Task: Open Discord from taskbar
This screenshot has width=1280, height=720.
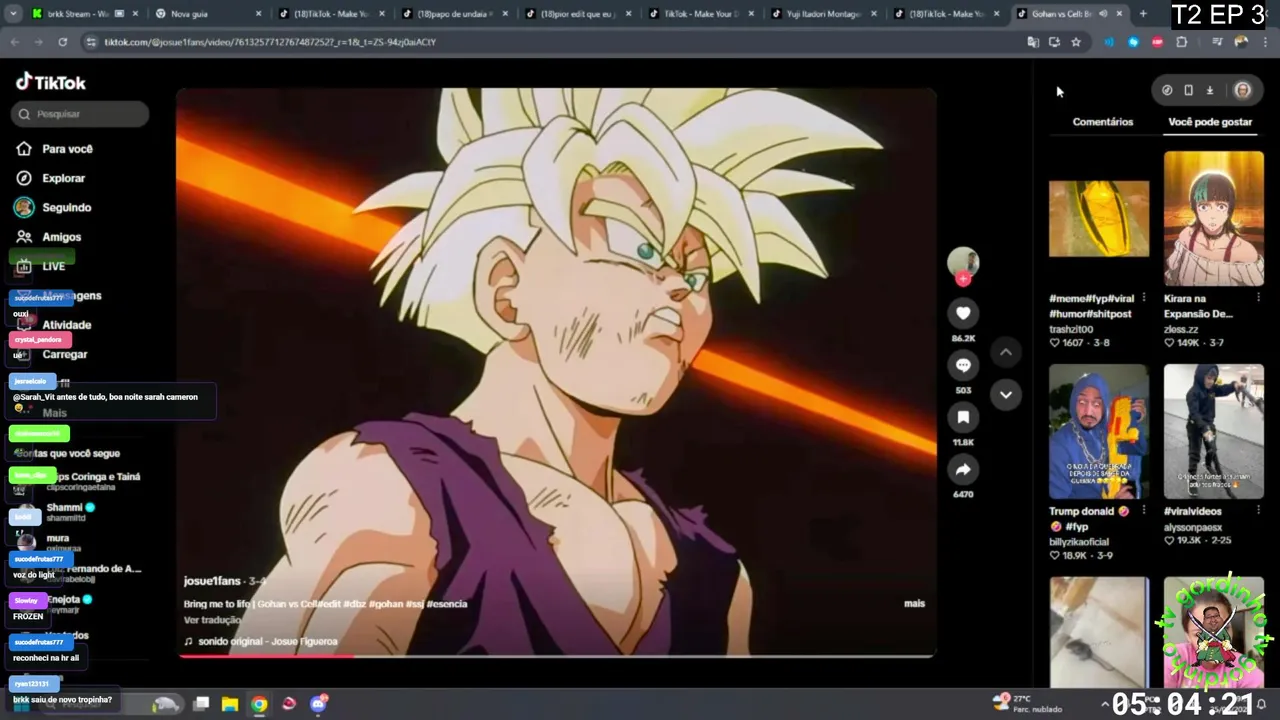Action: click(319, 704)
